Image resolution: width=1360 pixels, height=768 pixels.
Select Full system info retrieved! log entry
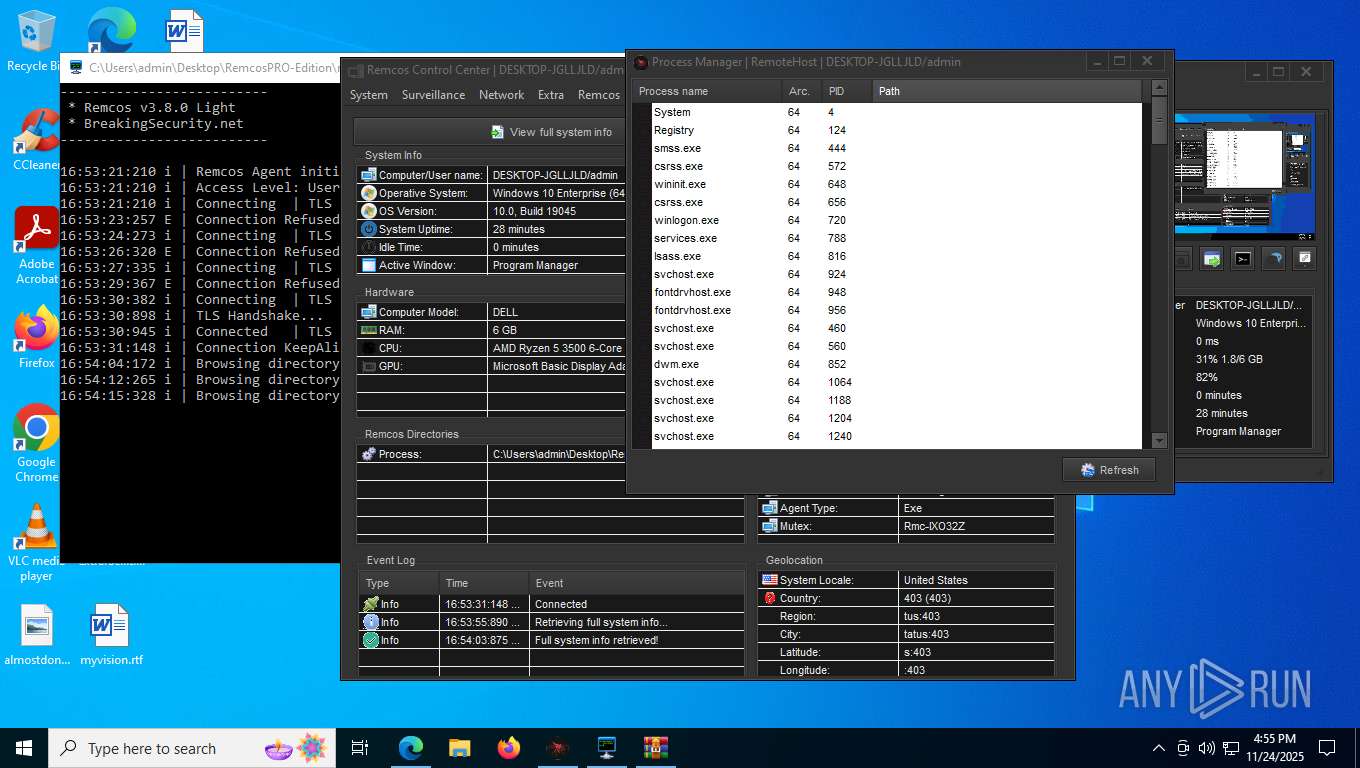pos(552,640)
